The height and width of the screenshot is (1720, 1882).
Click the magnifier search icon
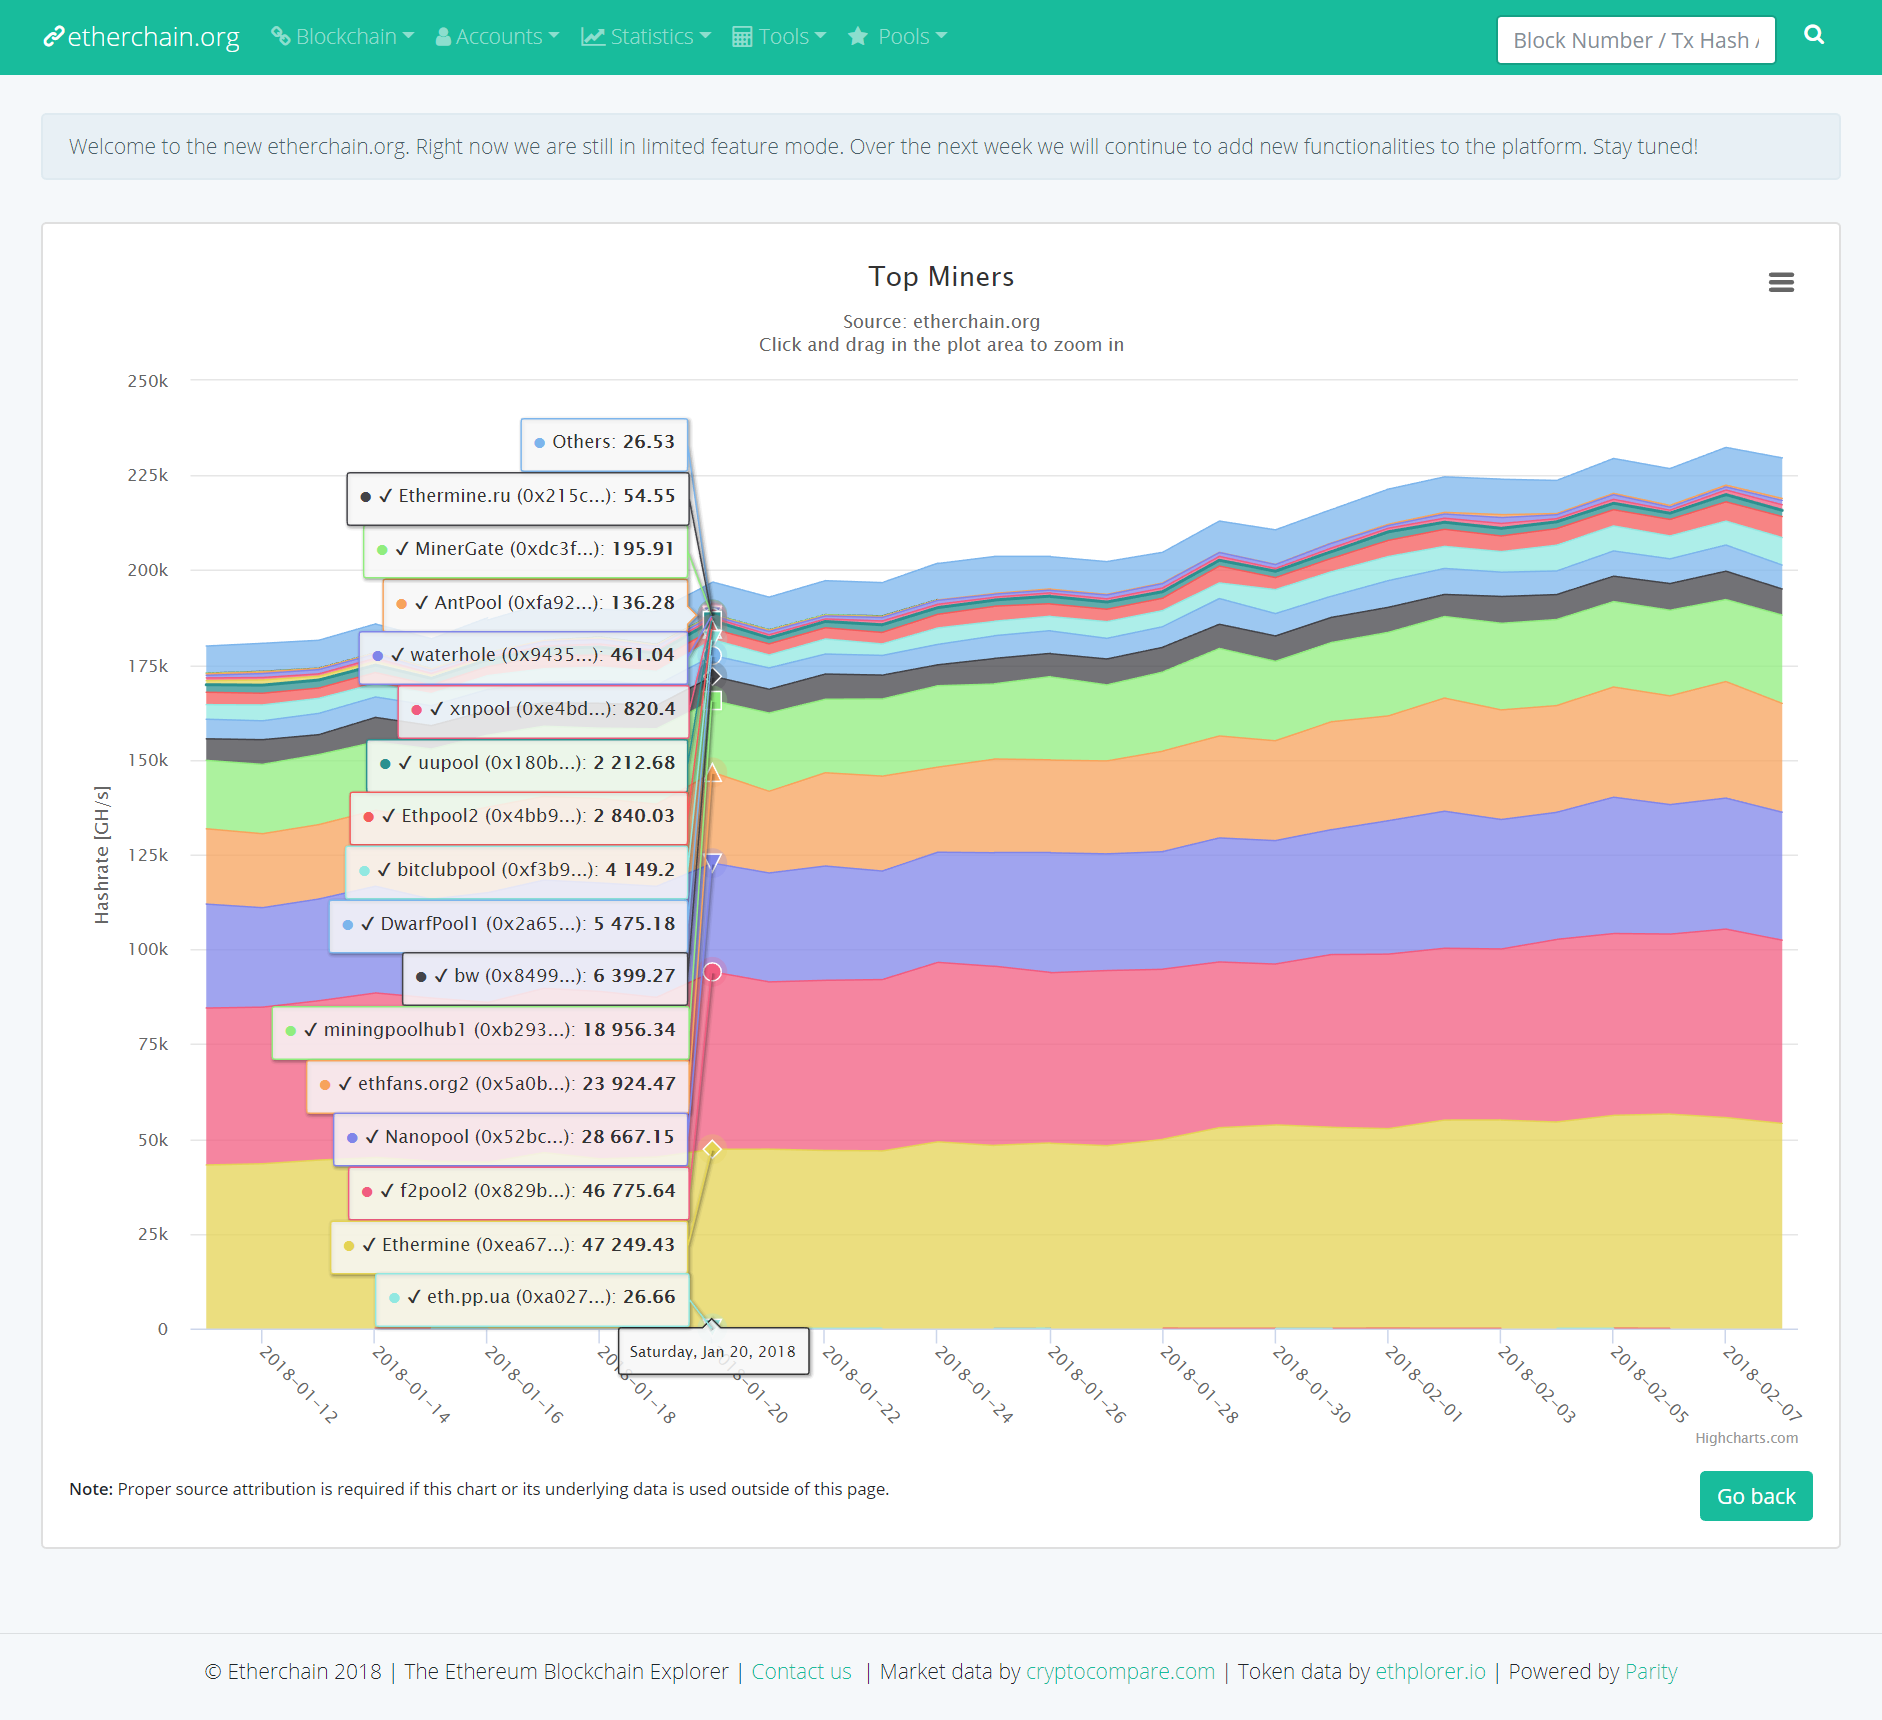(x=1814, y=35)
